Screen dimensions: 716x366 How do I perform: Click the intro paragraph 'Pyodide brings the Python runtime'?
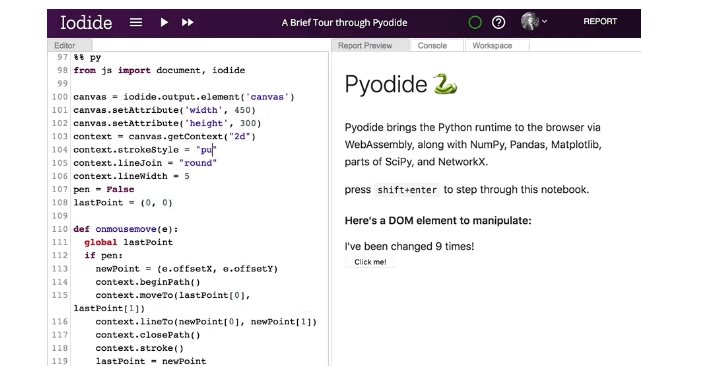[x=473, y=145]
